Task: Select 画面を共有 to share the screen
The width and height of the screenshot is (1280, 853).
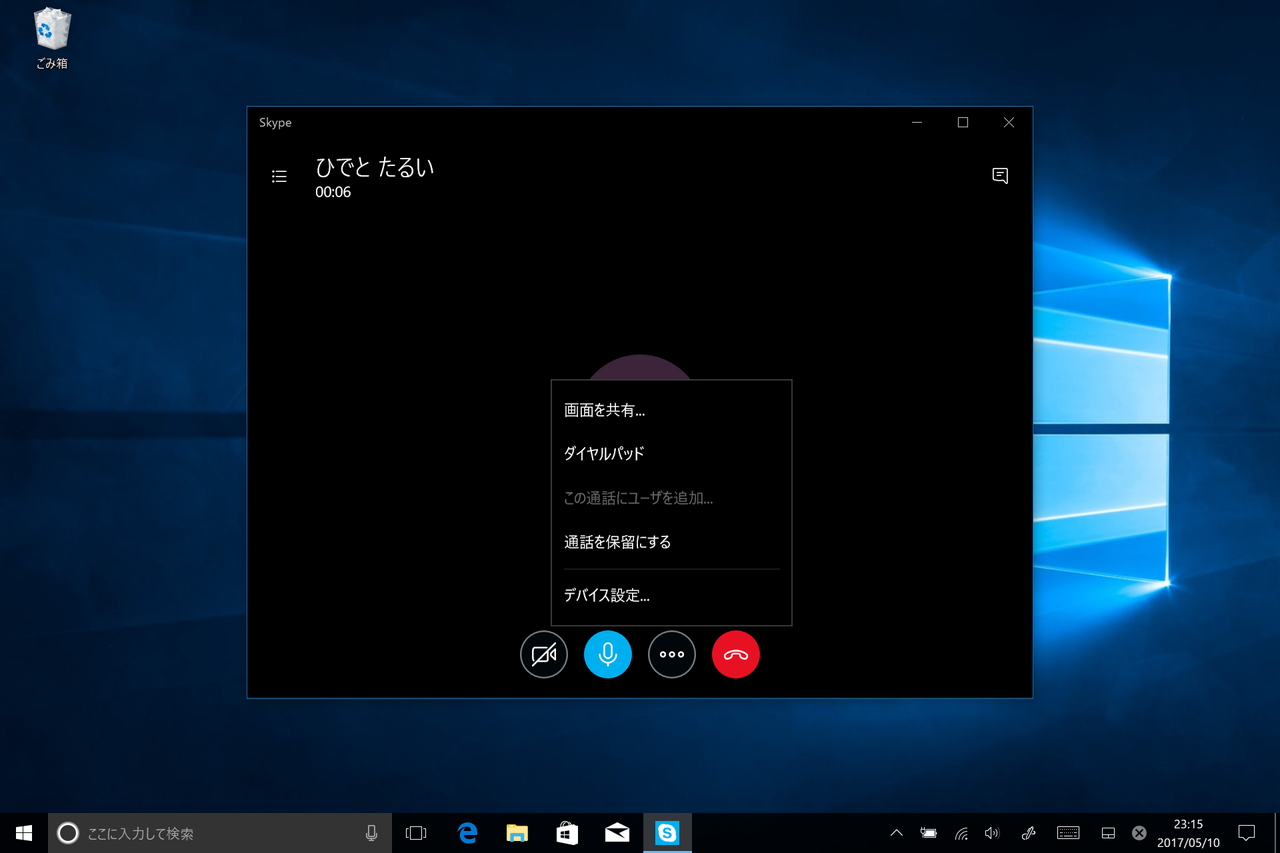Action: [606, 409]
